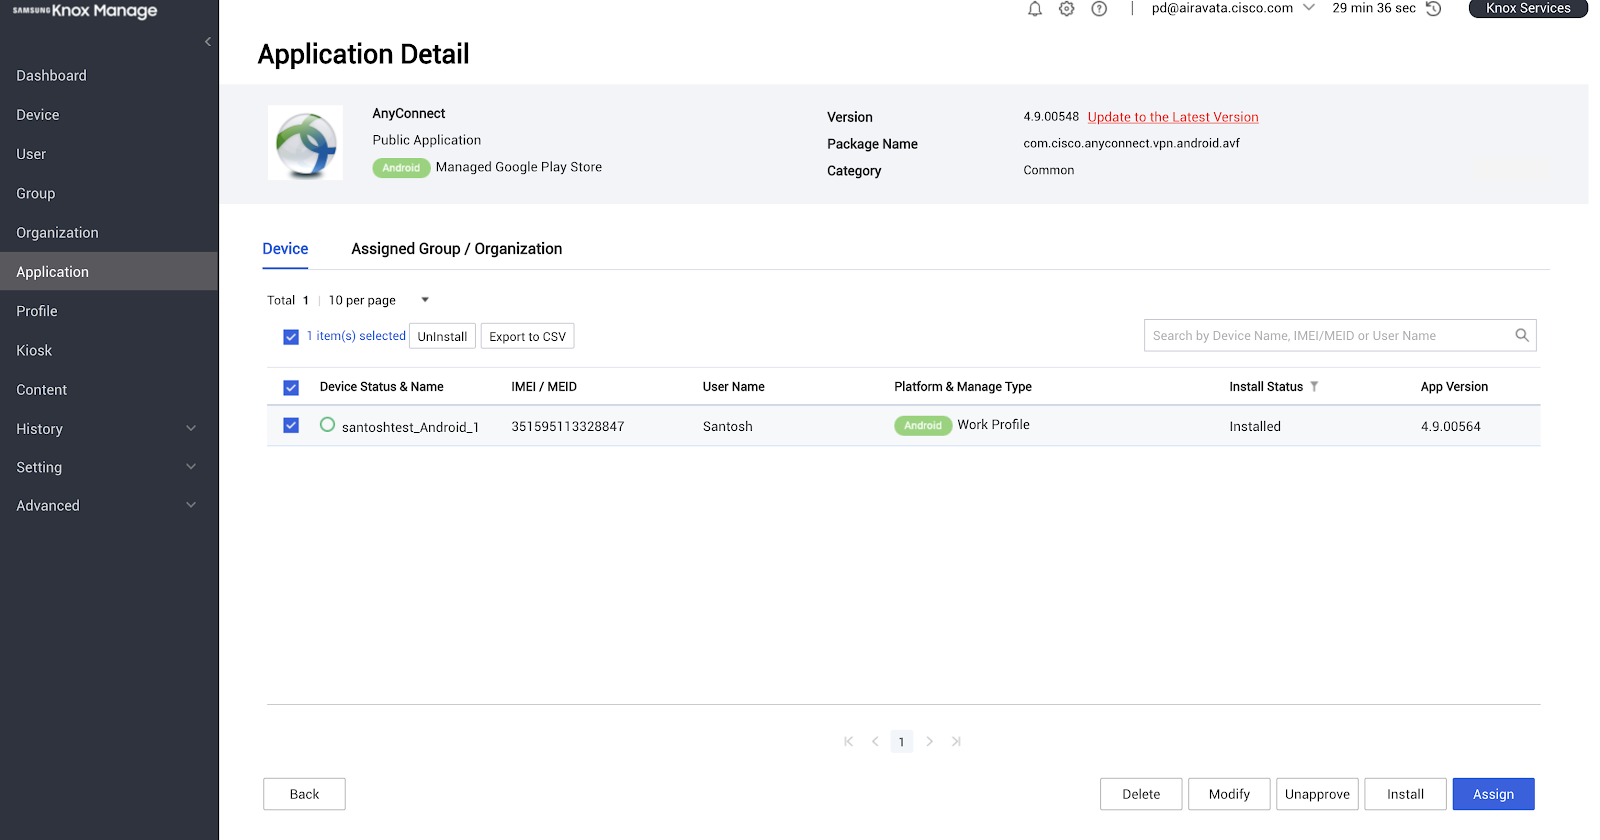Click the version number 4.9.00548
The image size is (1600, 840).
(x=1051, y=116)
